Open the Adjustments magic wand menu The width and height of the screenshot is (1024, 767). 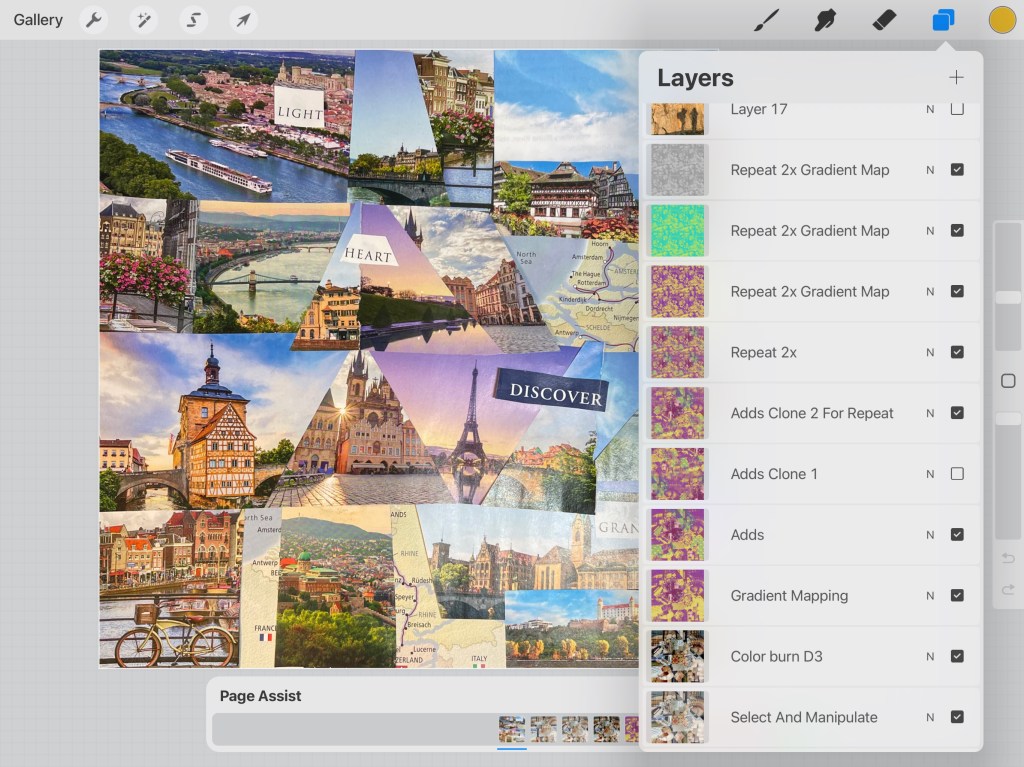143,20
